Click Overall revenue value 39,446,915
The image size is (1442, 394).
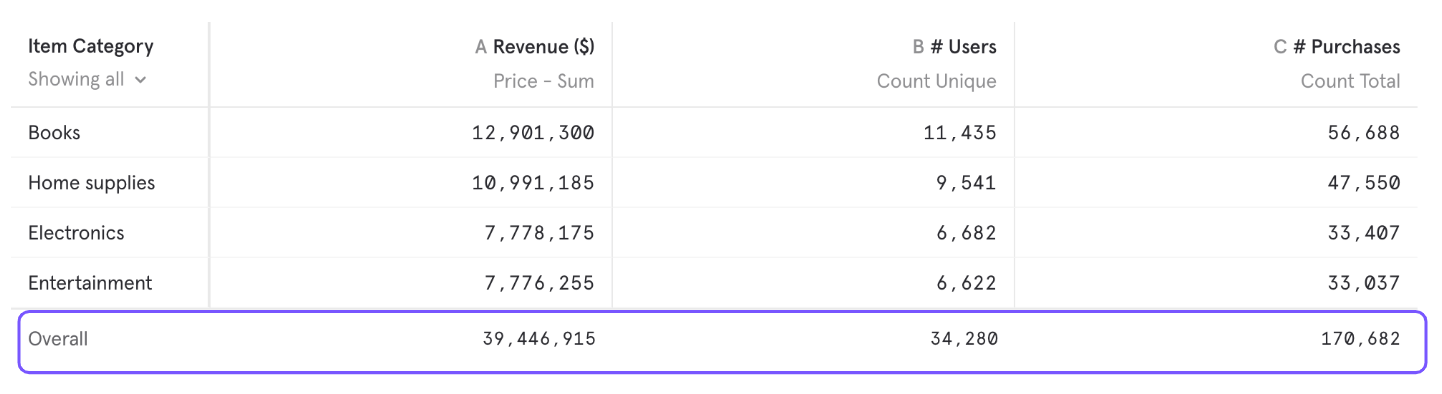(x=539, y=339)
